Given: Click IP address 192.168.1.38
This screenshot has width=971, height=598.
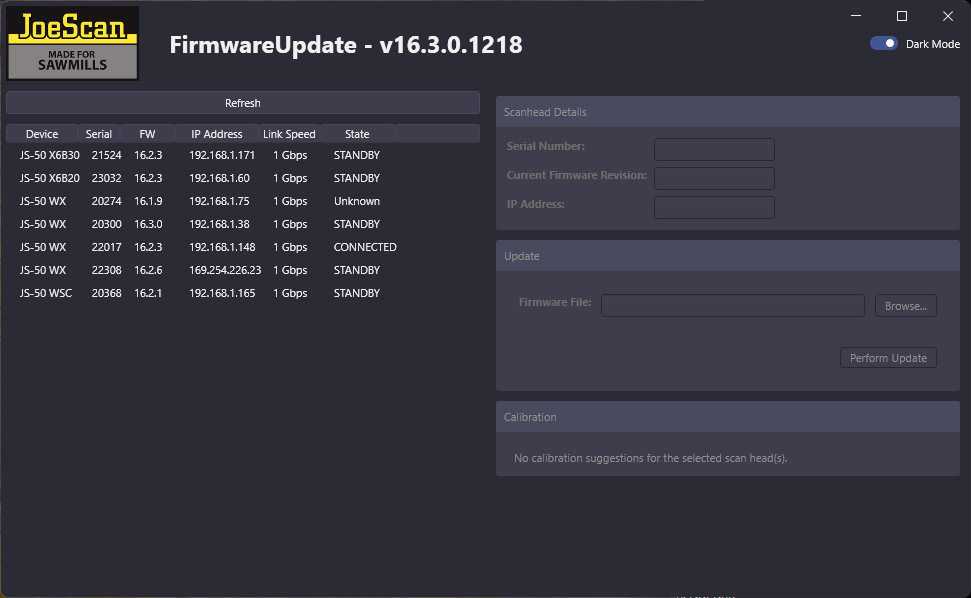Looking at the screenshot, I should click(x=219, y=224).
